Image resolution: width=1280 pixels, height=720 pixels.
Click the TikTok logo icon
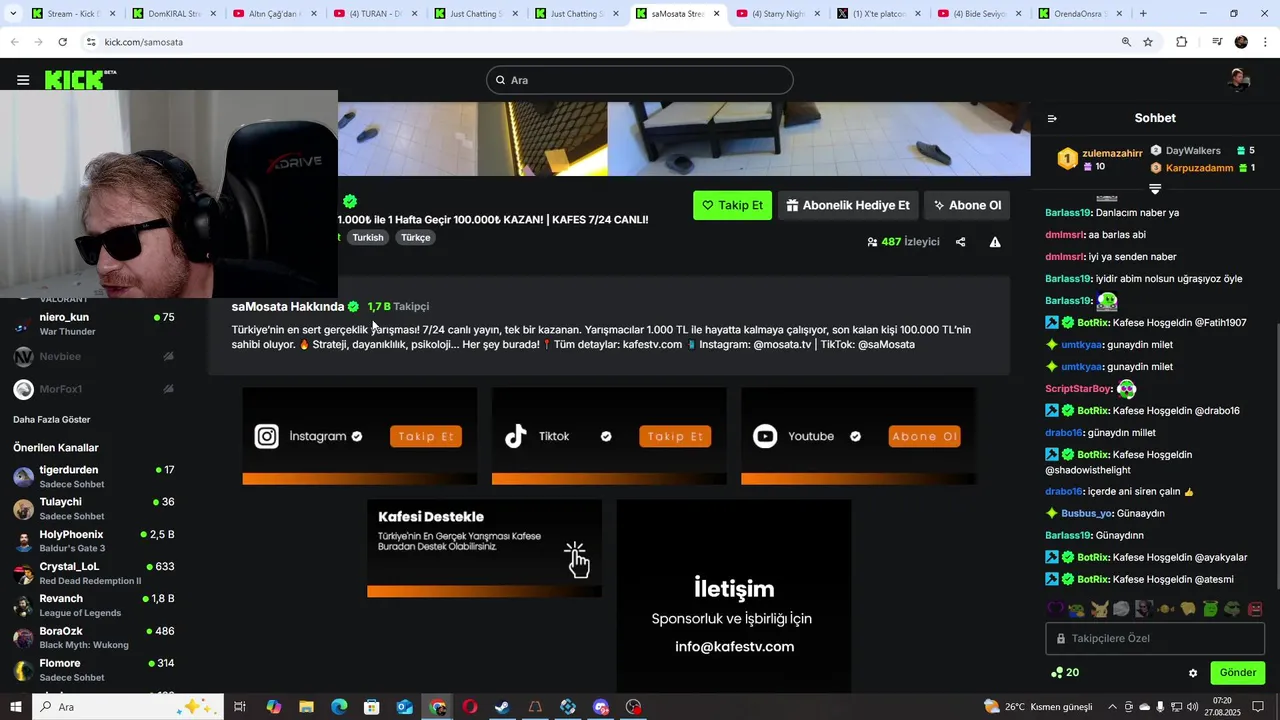pyautogui.click(x=516, y=436)
